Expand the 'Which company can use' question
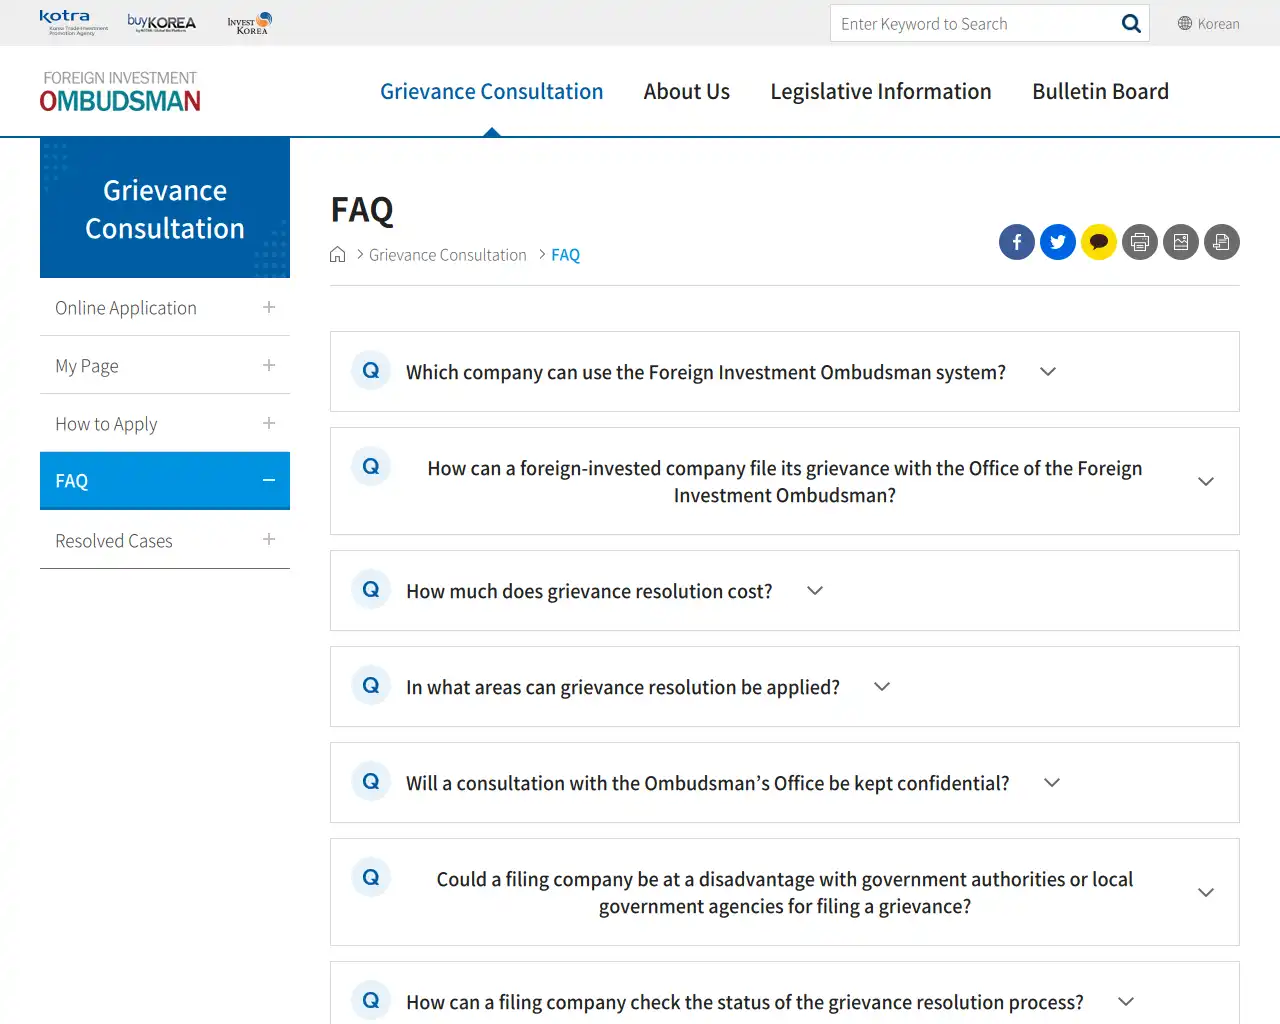Image resolution: width=1280 pixels, height=1024 pixels. (1047, 372)
